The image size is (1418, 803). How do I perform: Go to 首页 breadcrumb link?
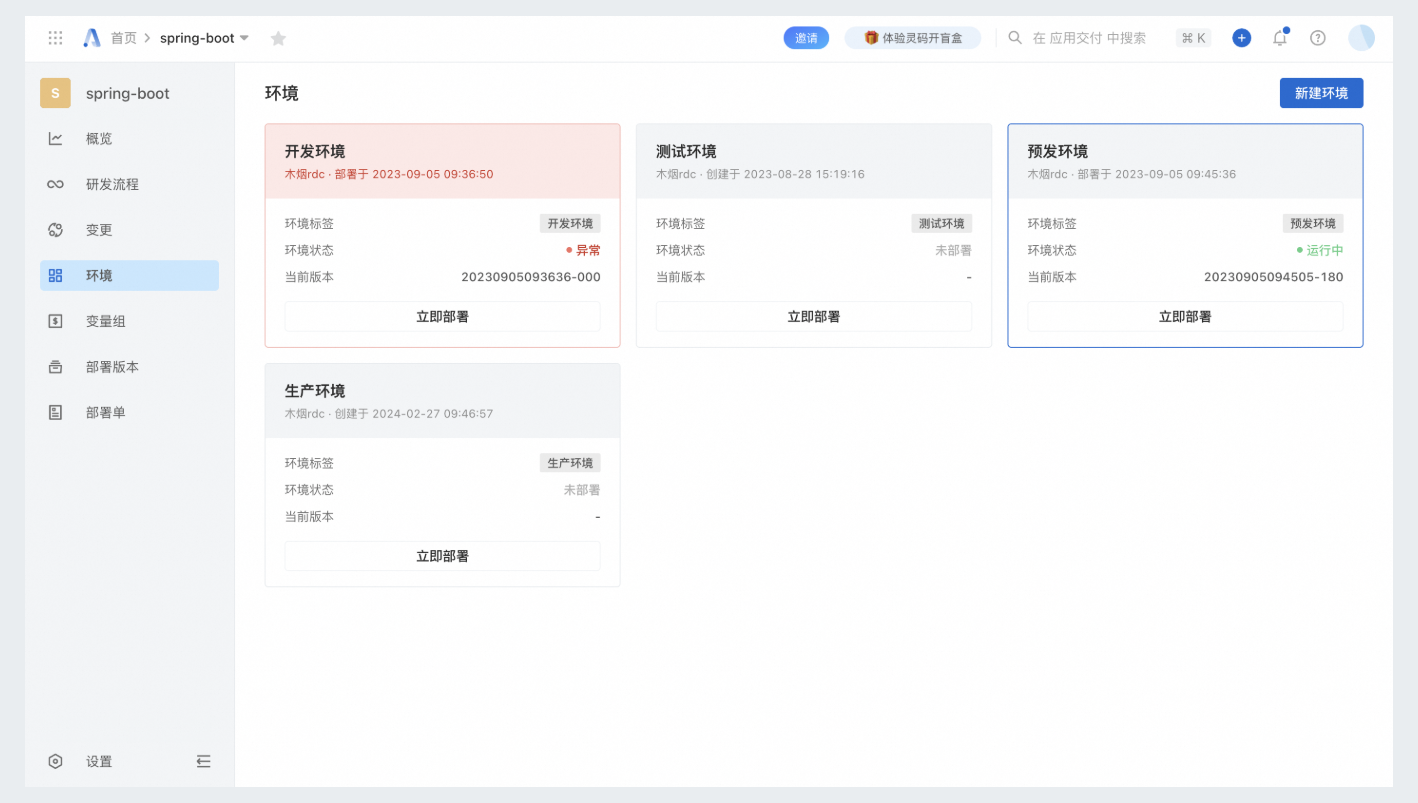[124, 38]
